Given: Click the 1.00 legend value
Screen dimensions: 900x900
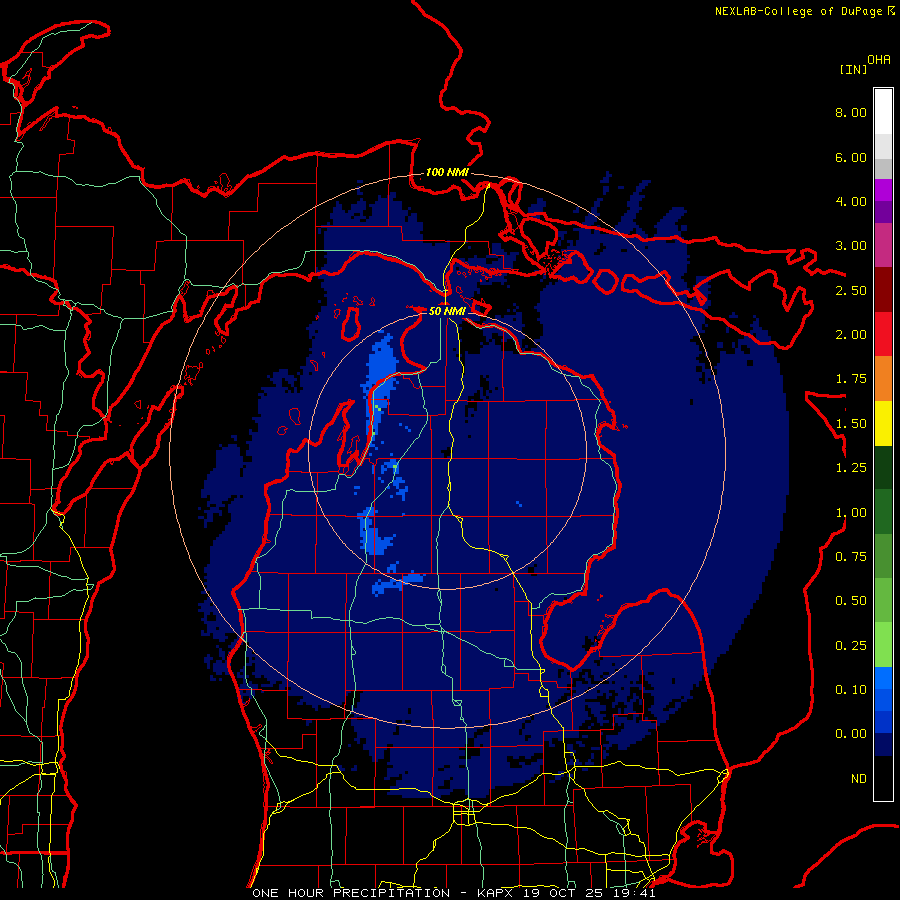Looking at the screenshot, I should pos(851,513).
